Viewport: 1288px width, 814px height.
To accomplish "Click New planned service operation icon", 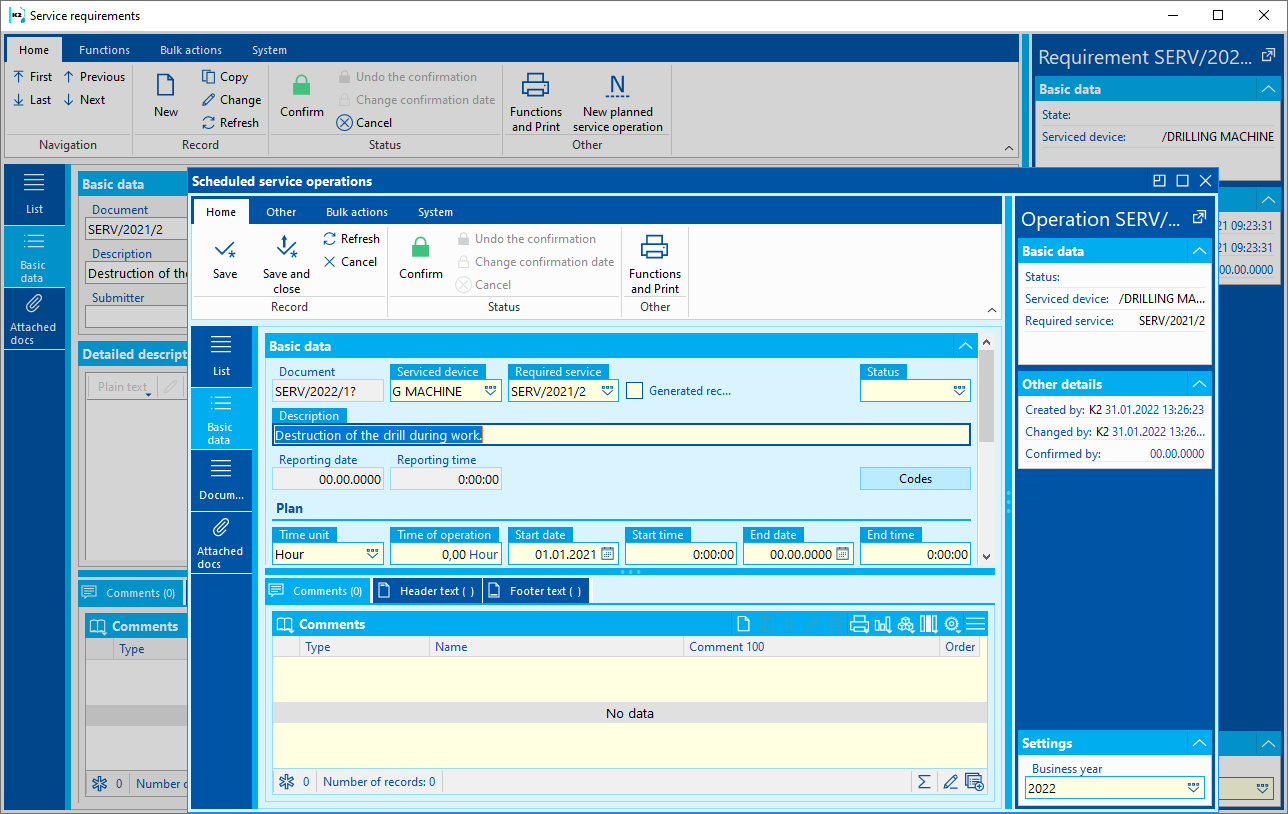I will click(617, 102).
